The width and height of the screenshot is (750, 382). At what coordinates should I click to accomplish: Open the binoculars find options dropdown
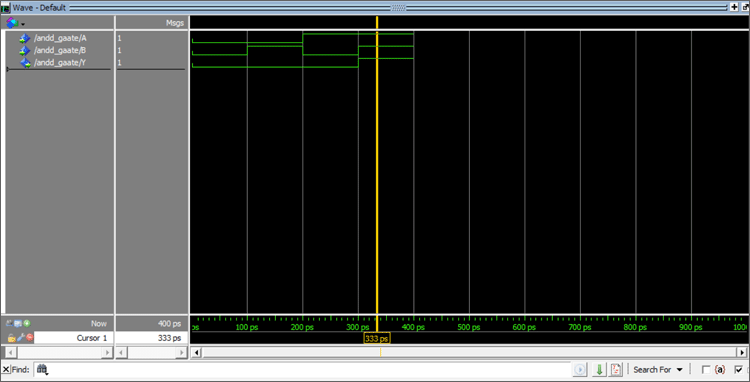point(43,370)
